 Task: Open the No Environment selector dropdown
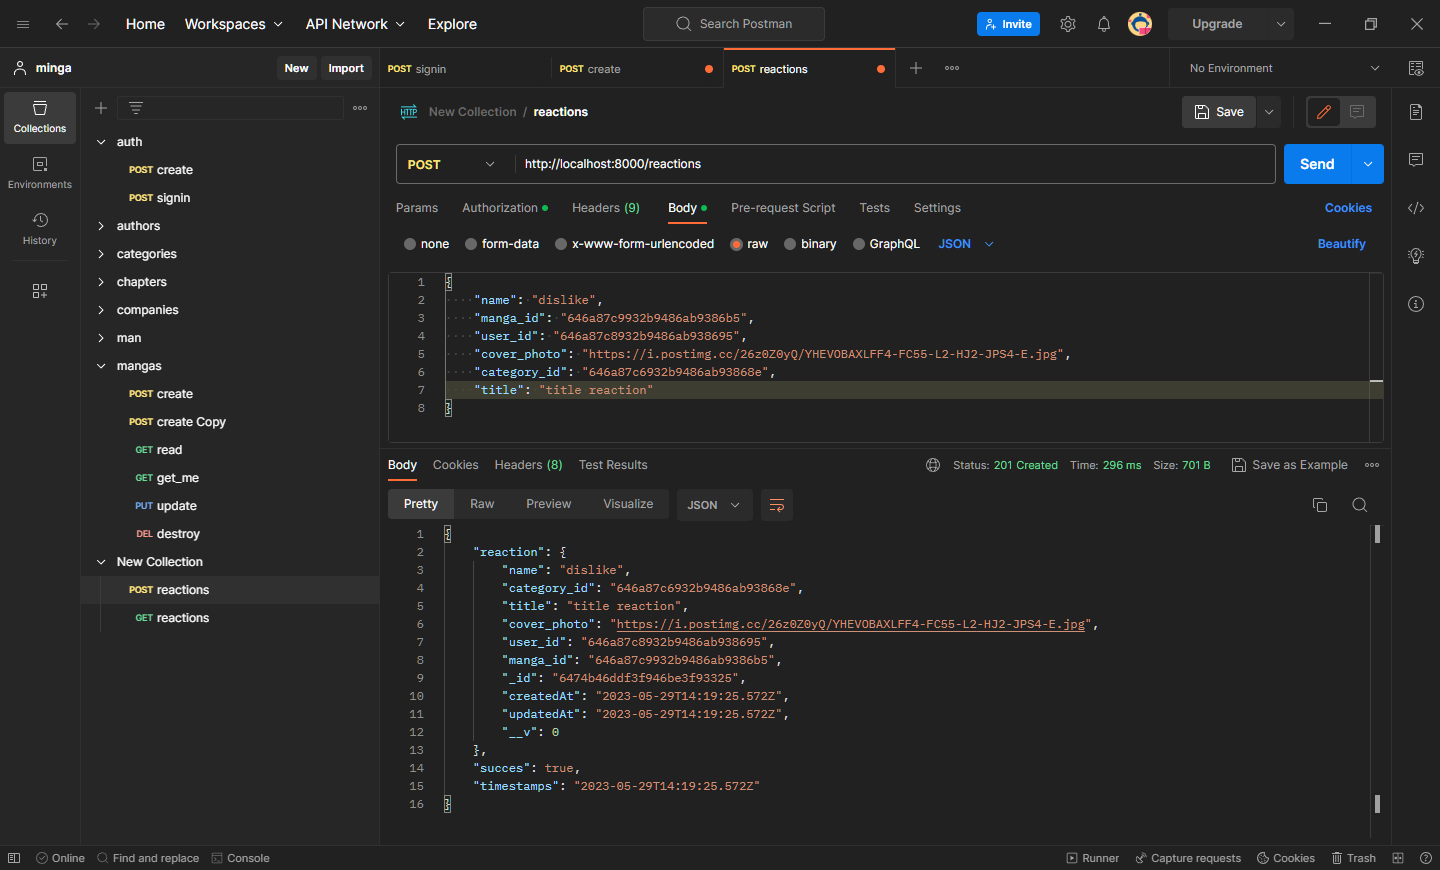pos(1284,68)
